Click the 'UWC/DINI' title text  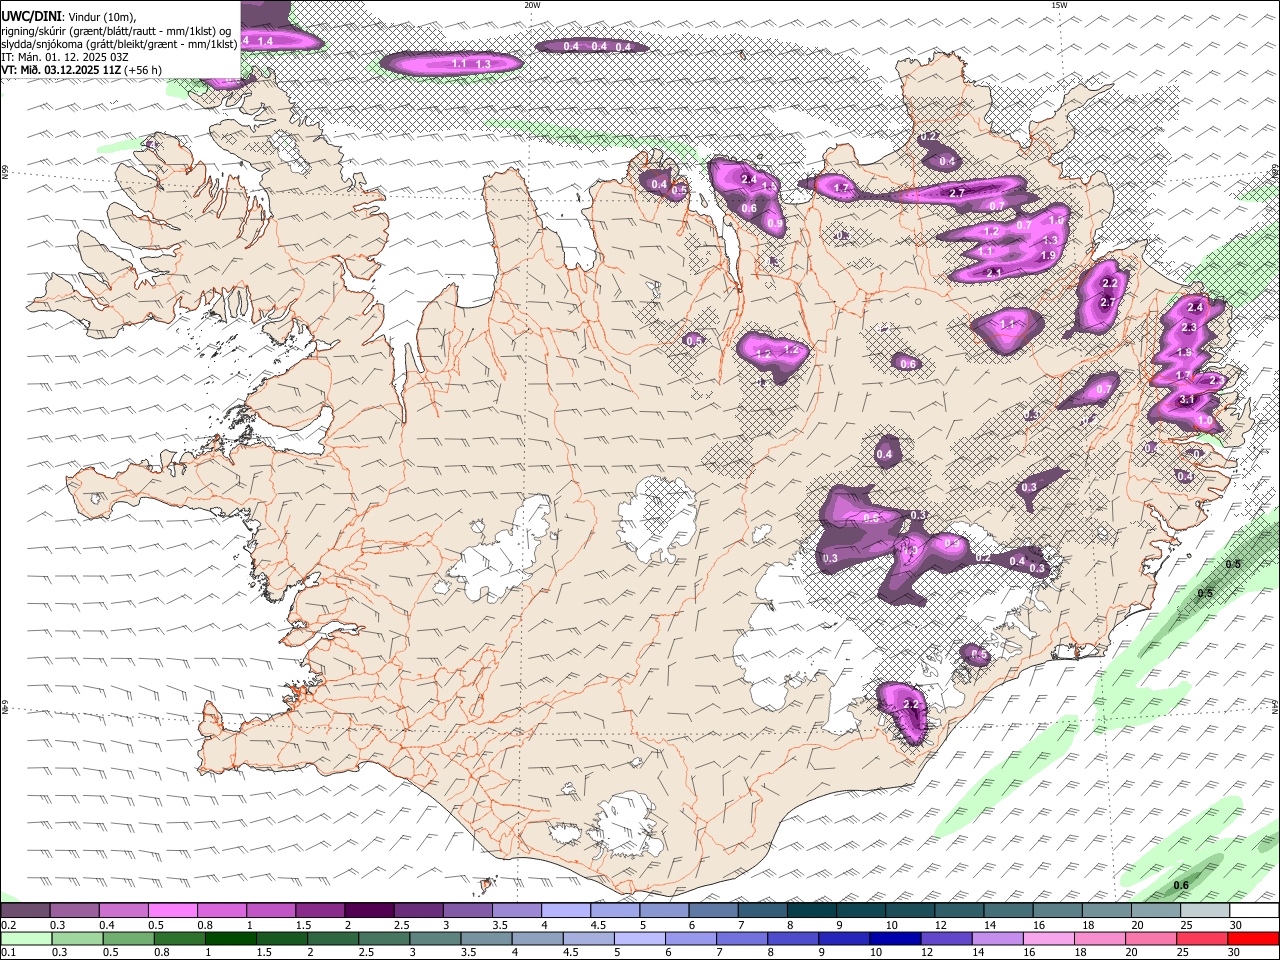[x=31, y=16]
